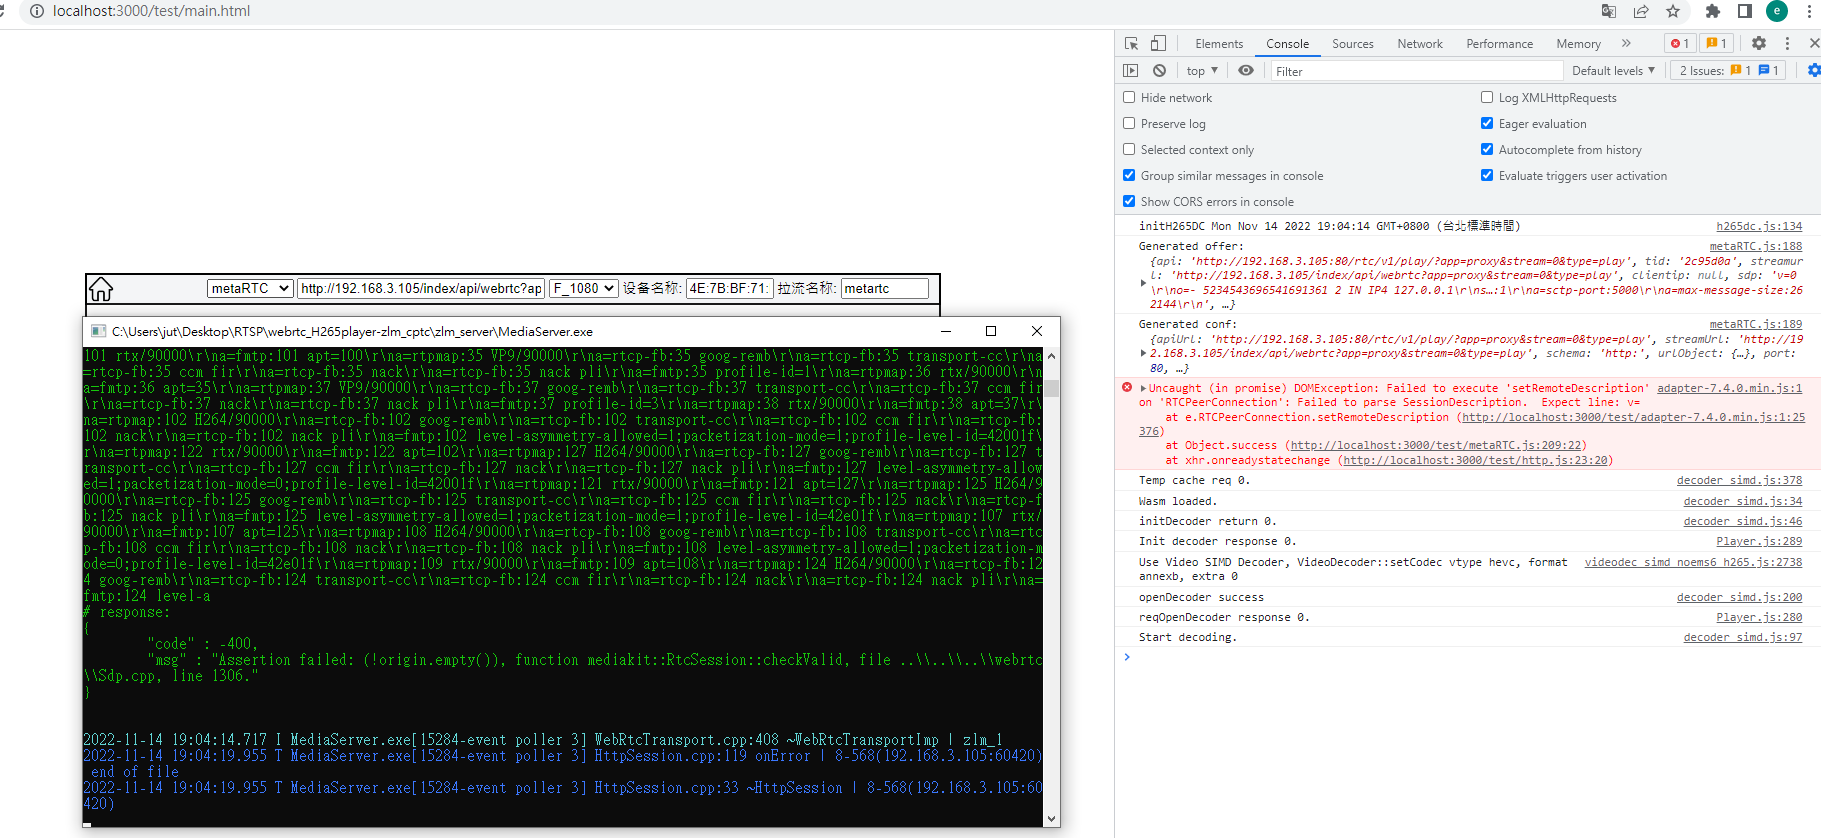This screenshot has height=838, width=1821.
Task: Uncheck Show CORS errors in console
Action: coord(1129,201)
